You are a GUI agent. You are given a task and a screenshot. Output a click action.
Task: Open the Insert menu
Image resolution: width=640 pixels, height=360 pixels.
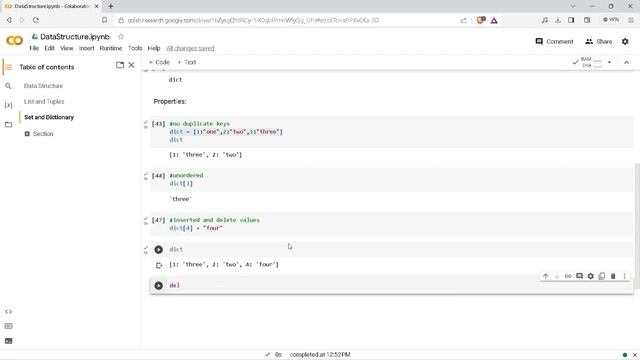click(x=87, y=48)
